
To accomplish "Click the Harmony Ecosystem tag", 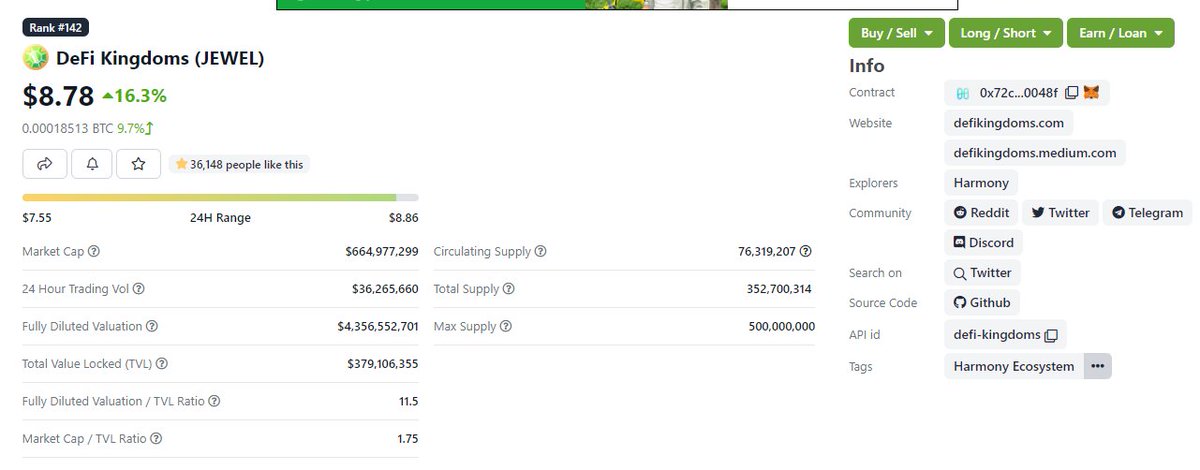I will [x=1014, y=366].
